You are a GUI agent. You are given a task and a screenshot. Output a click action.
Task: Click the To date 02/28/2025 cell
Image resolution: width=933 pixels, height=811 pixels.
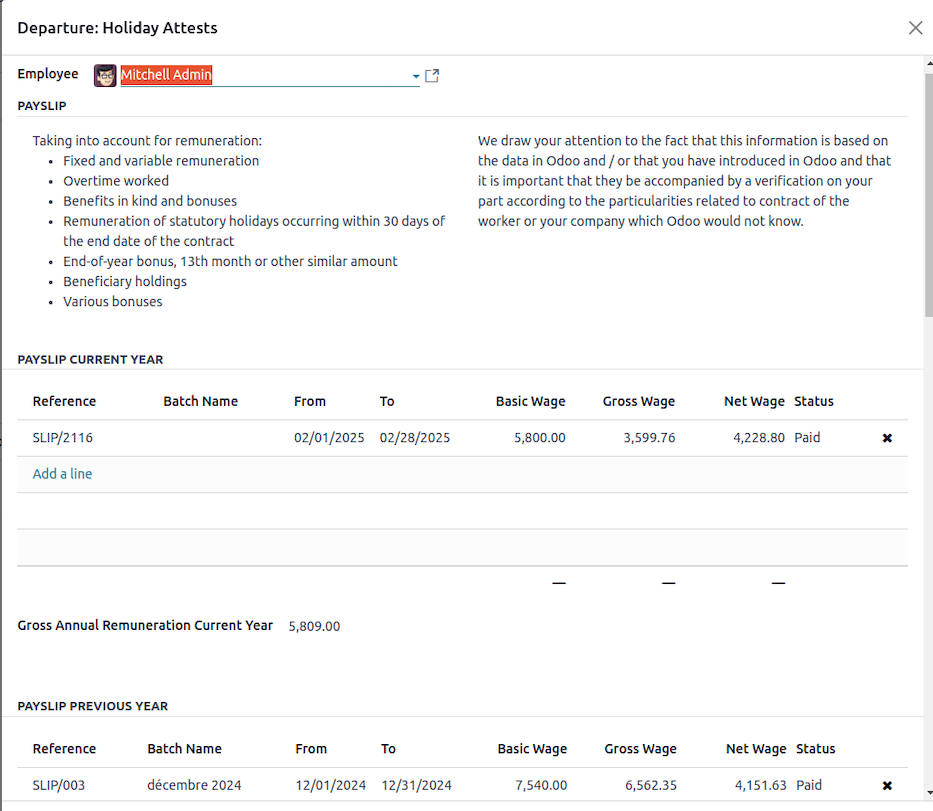coord(414,437)
